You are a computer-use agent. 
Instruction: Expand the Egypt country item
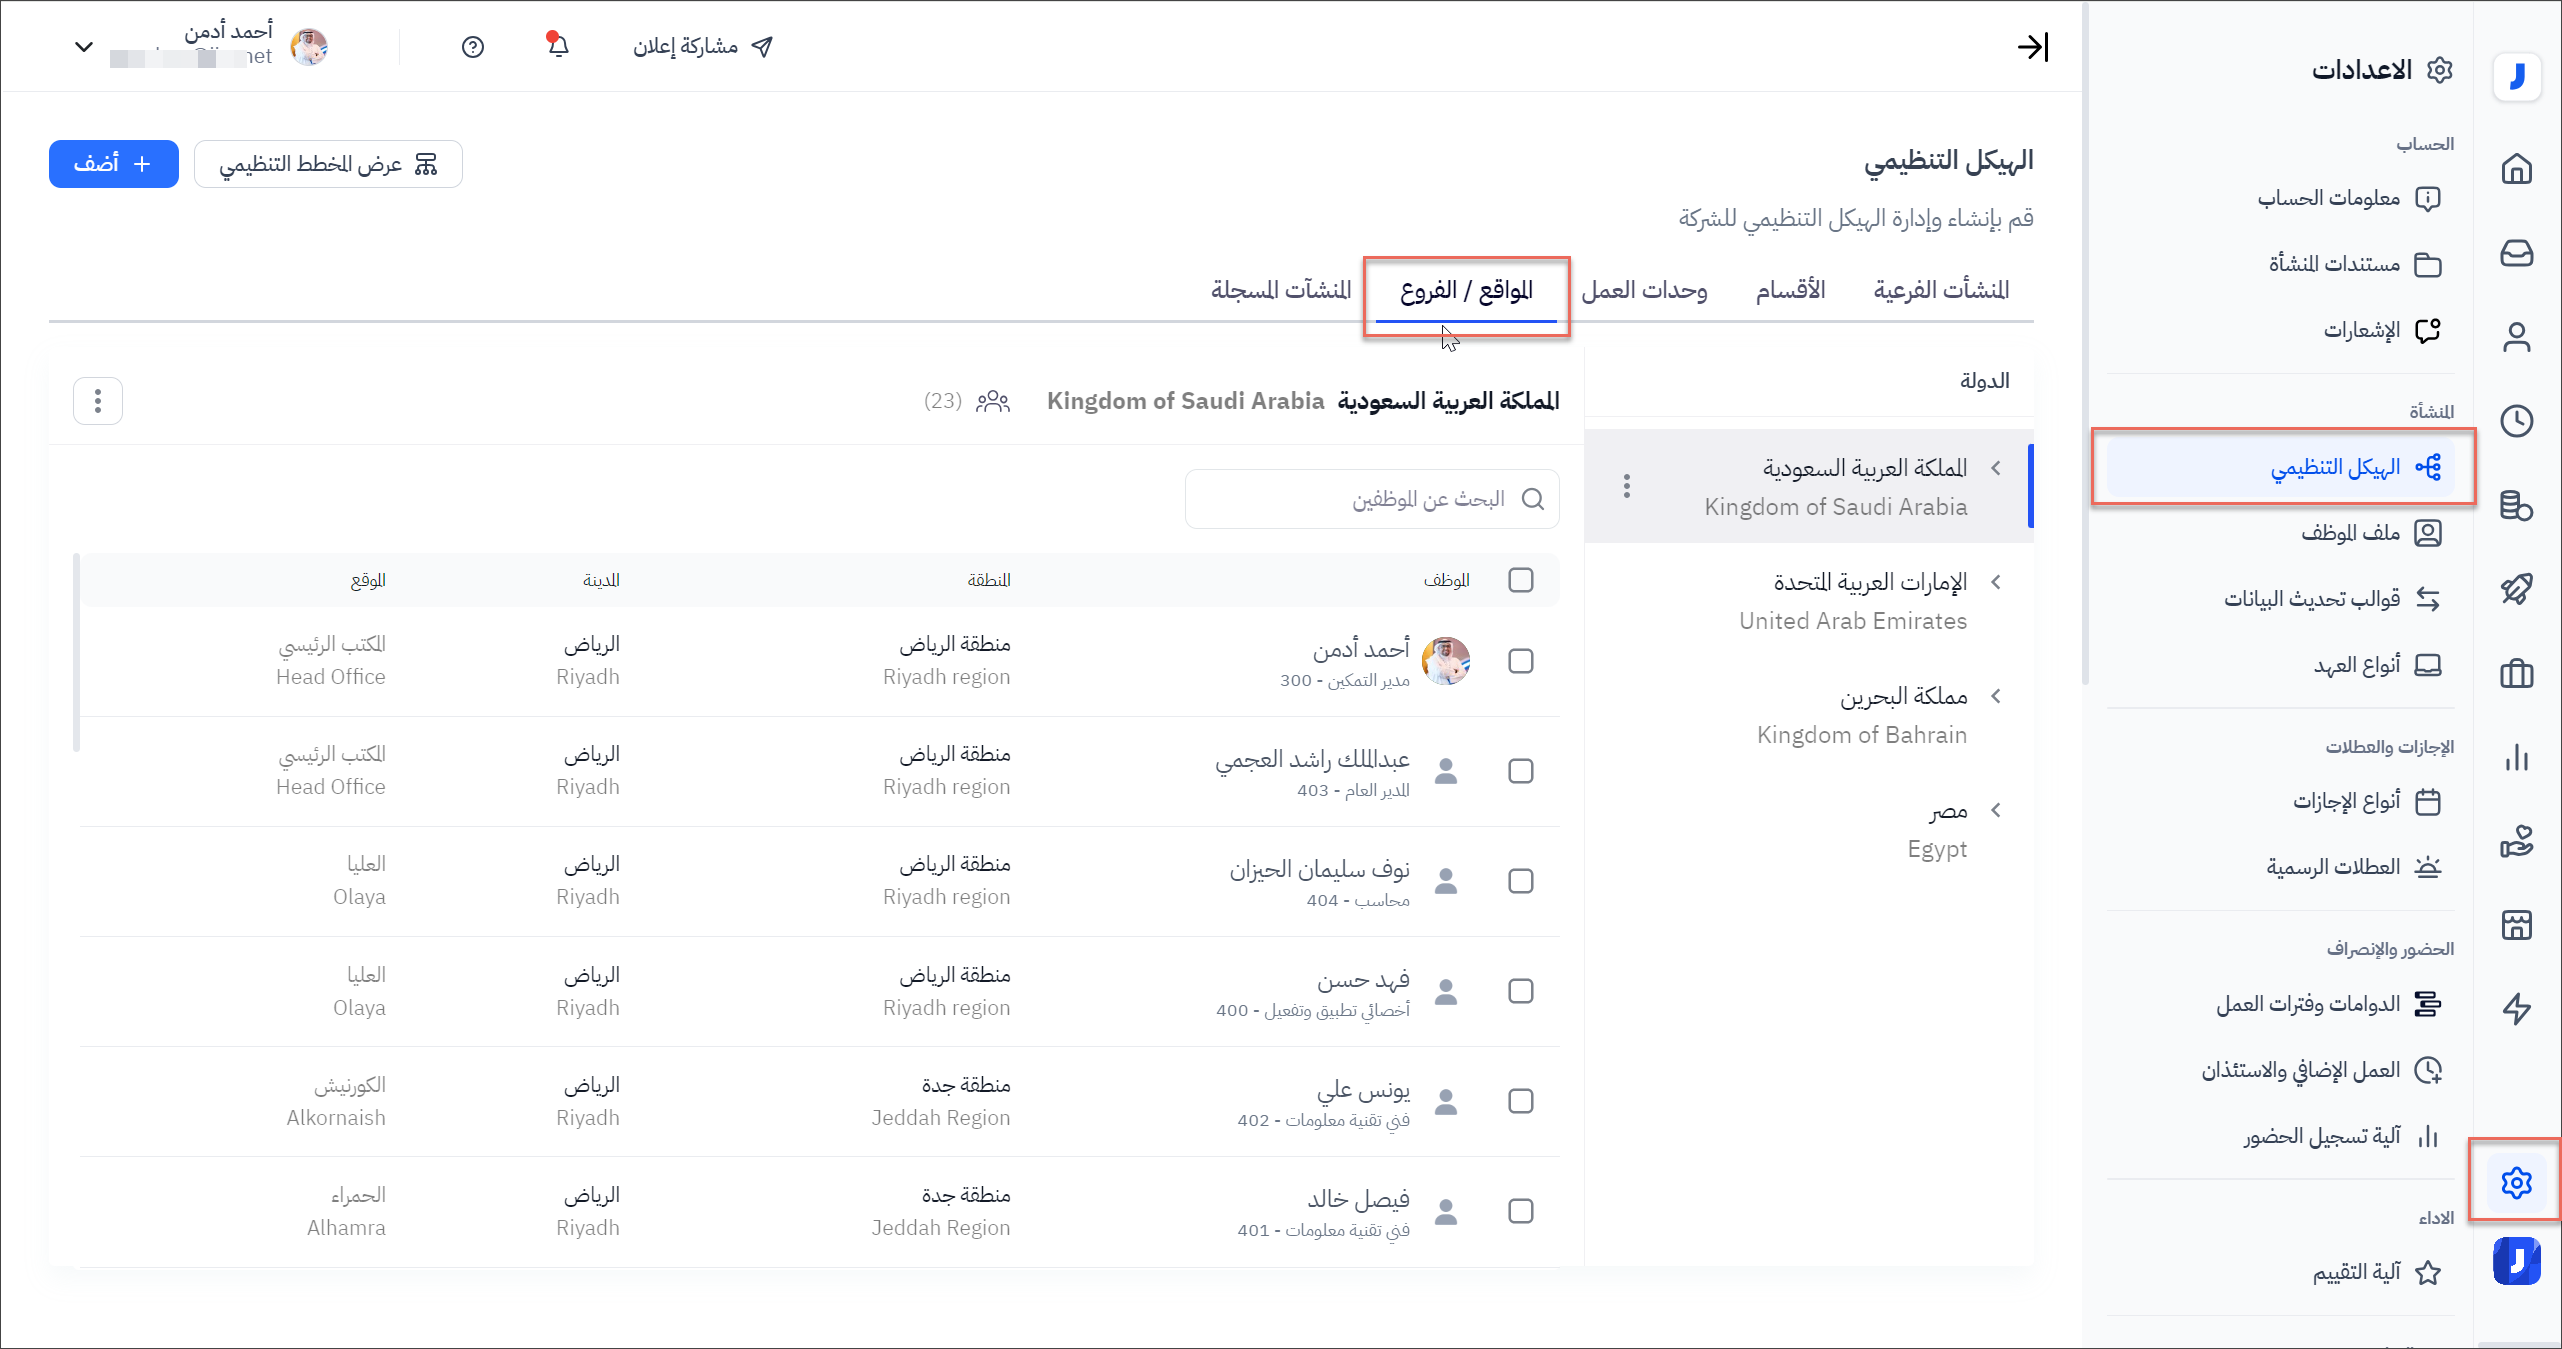[1996, 810]
